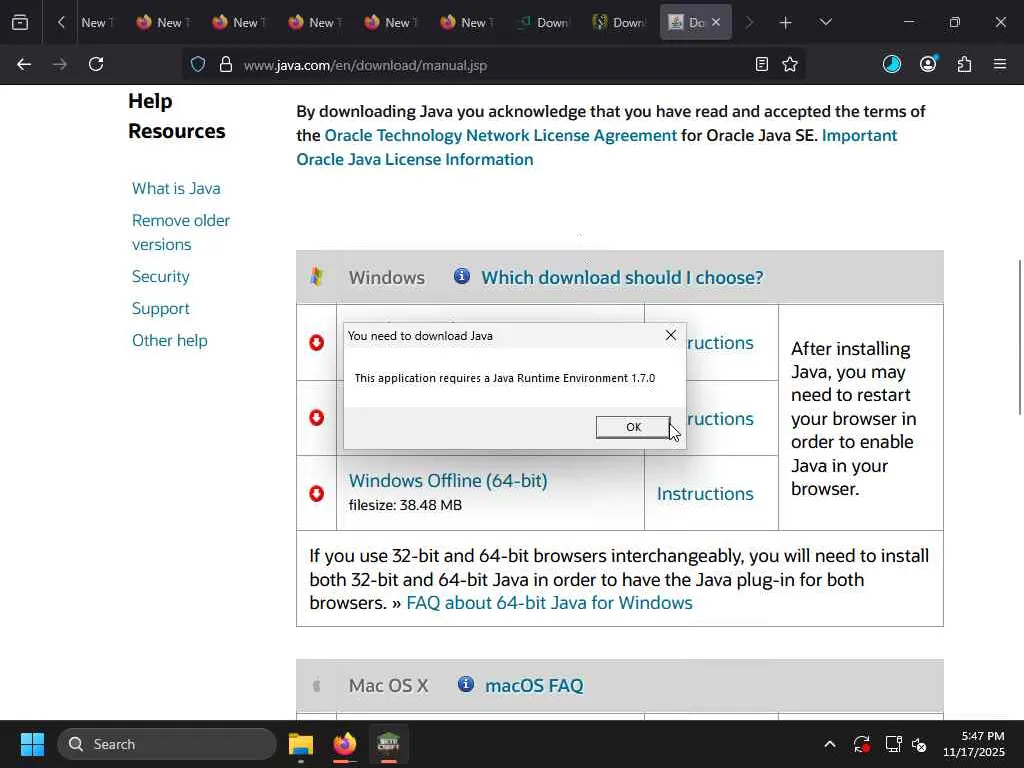Open 'Remove older versions' link
Image resolution: width=1024 pixels, height=768 pixels.
pos(181,232)
